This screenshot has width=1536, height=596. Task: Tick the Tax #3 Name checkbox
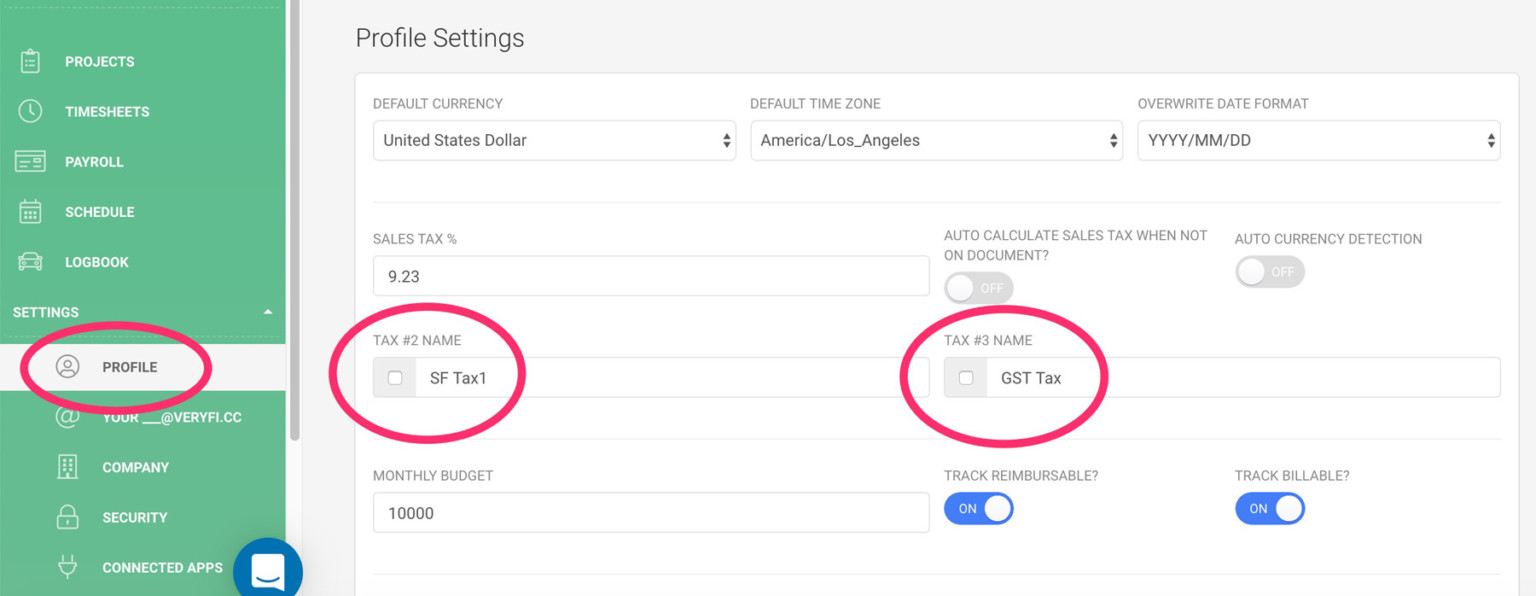pos(966,378)
